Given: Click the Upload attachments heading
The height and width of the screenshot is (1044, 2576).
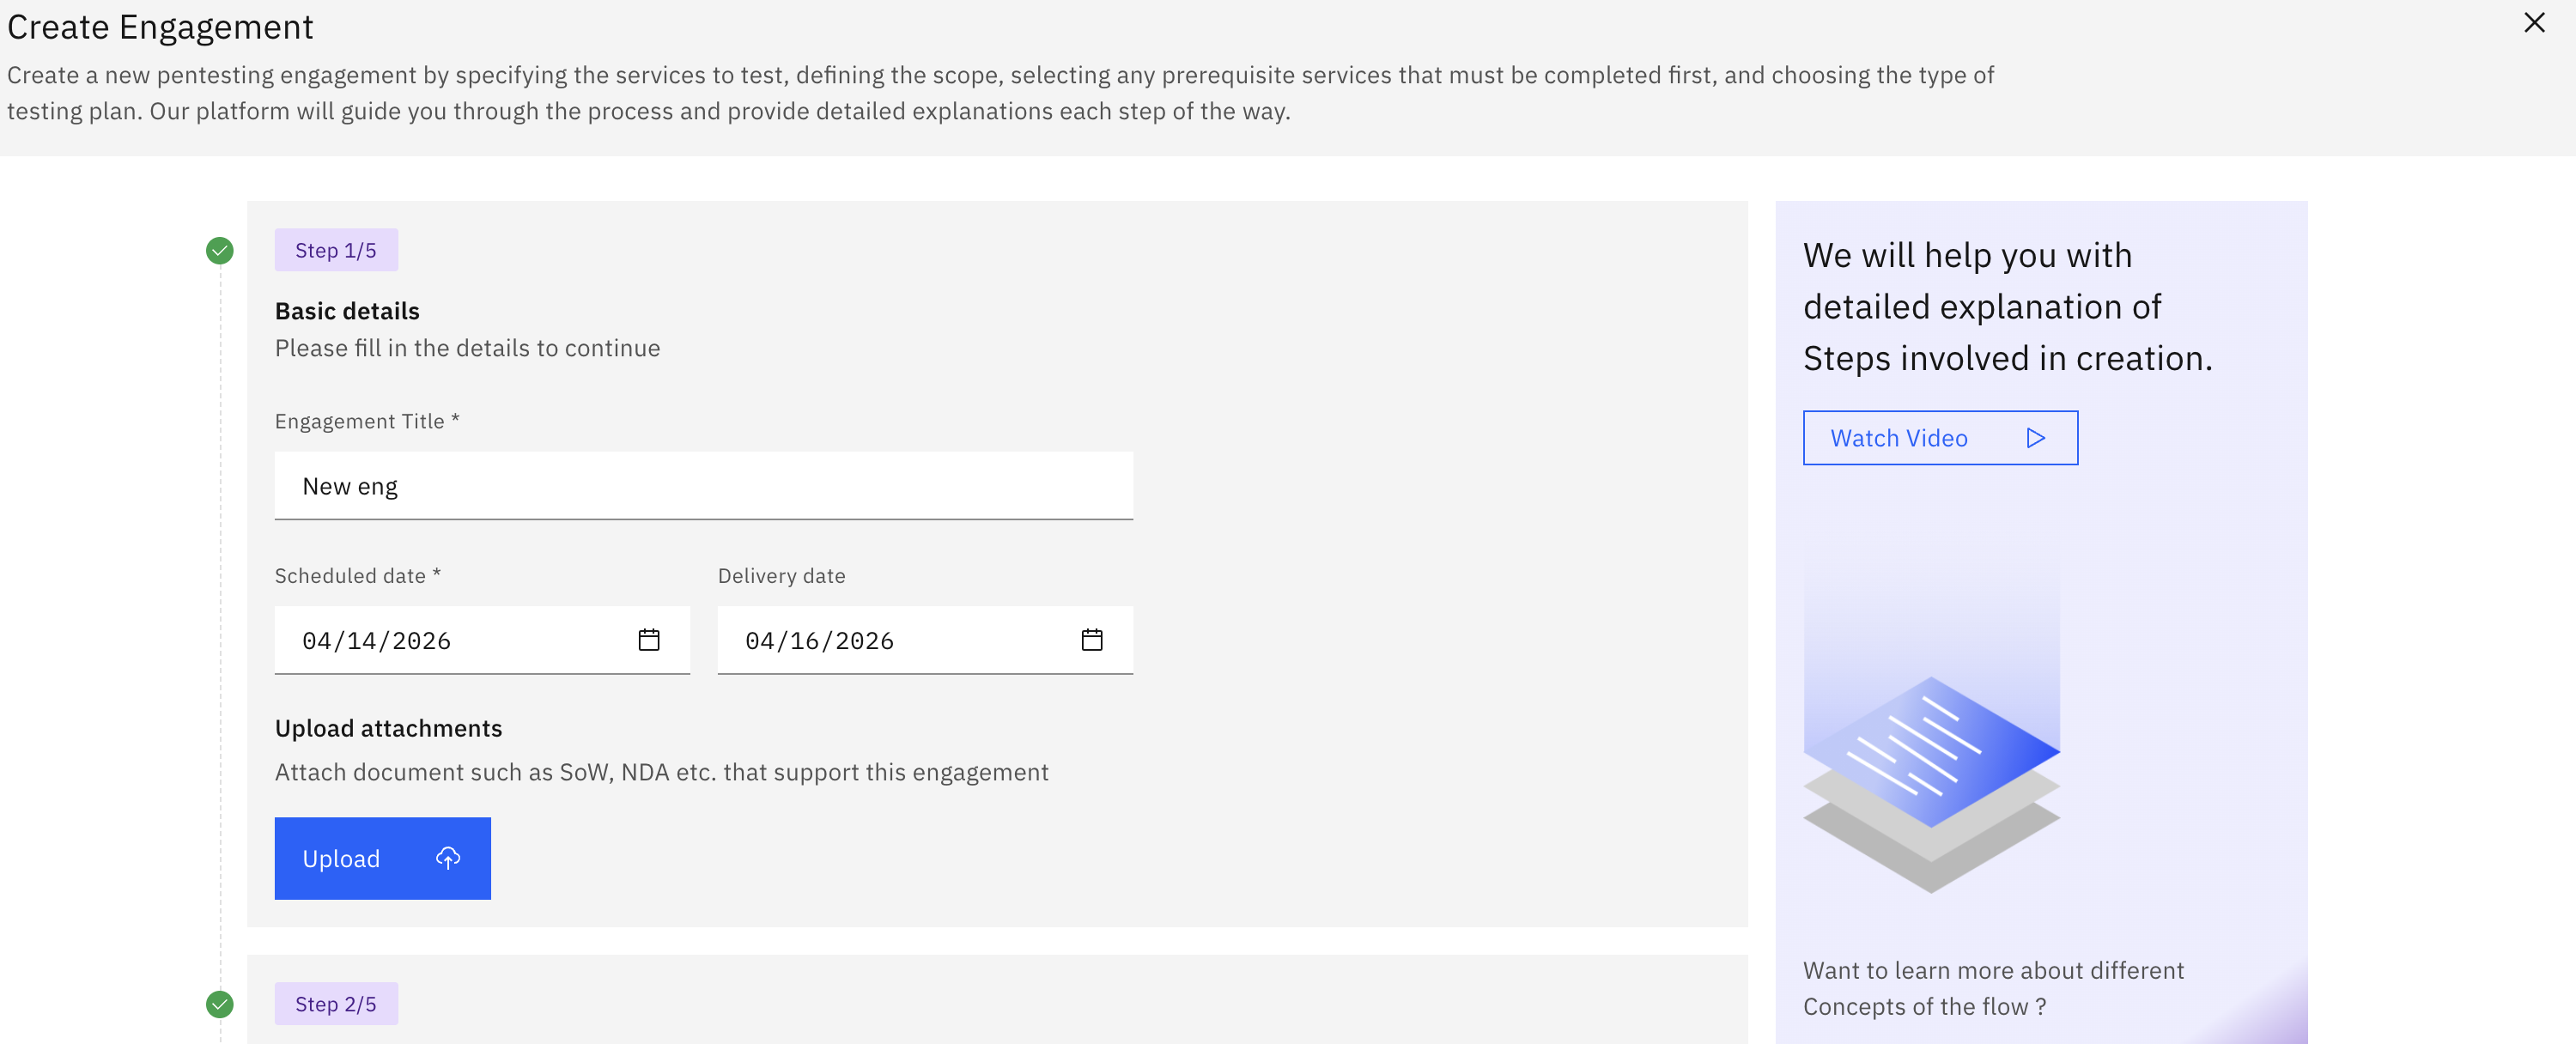Looking at the screenshot, I should click(388, 728).
